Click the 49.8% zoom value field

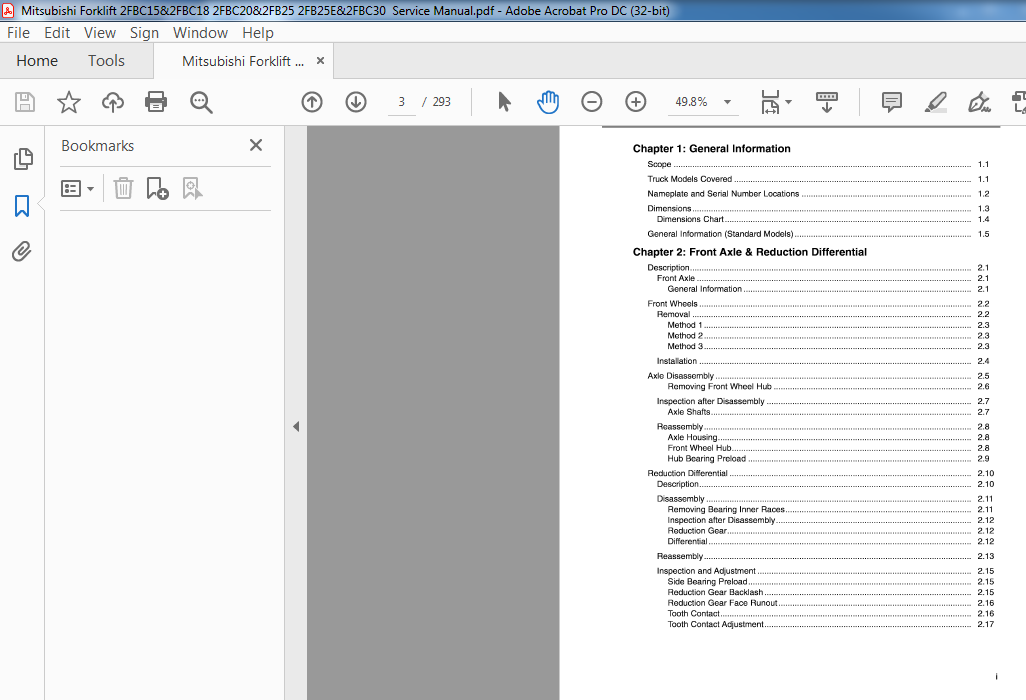(692, 102)
